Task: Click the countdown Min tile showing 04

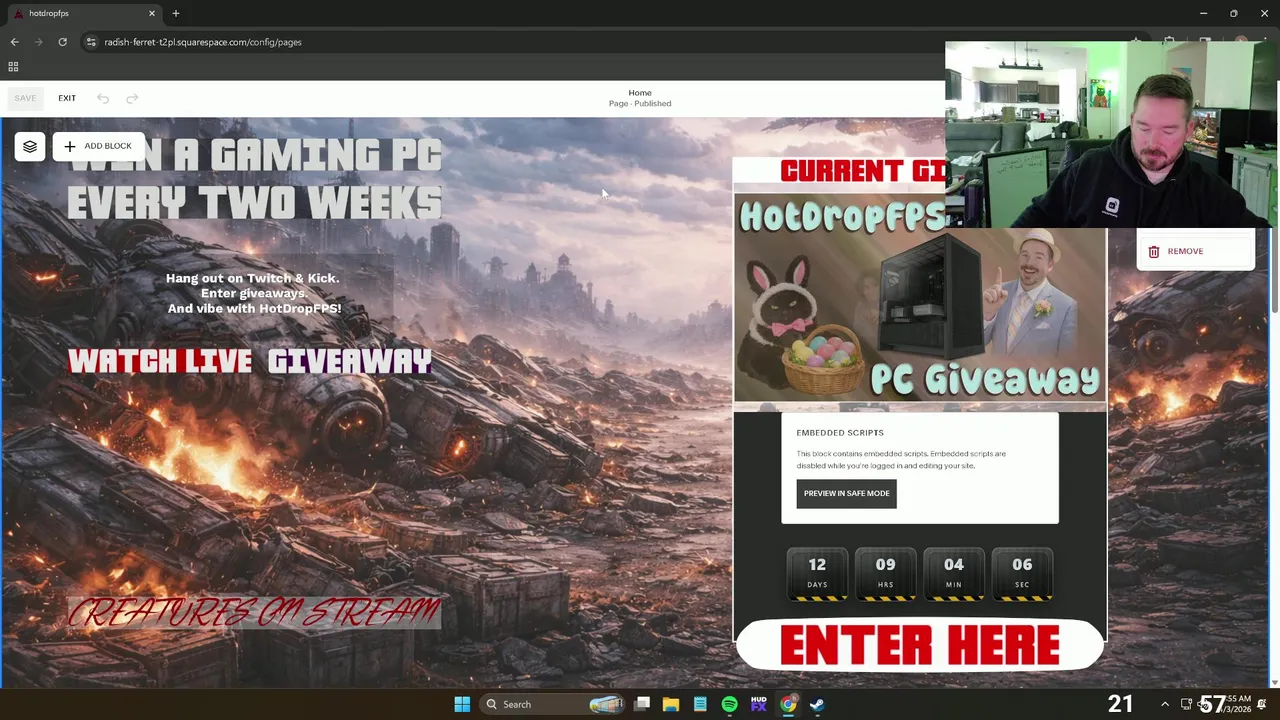Action: (954, 574)
